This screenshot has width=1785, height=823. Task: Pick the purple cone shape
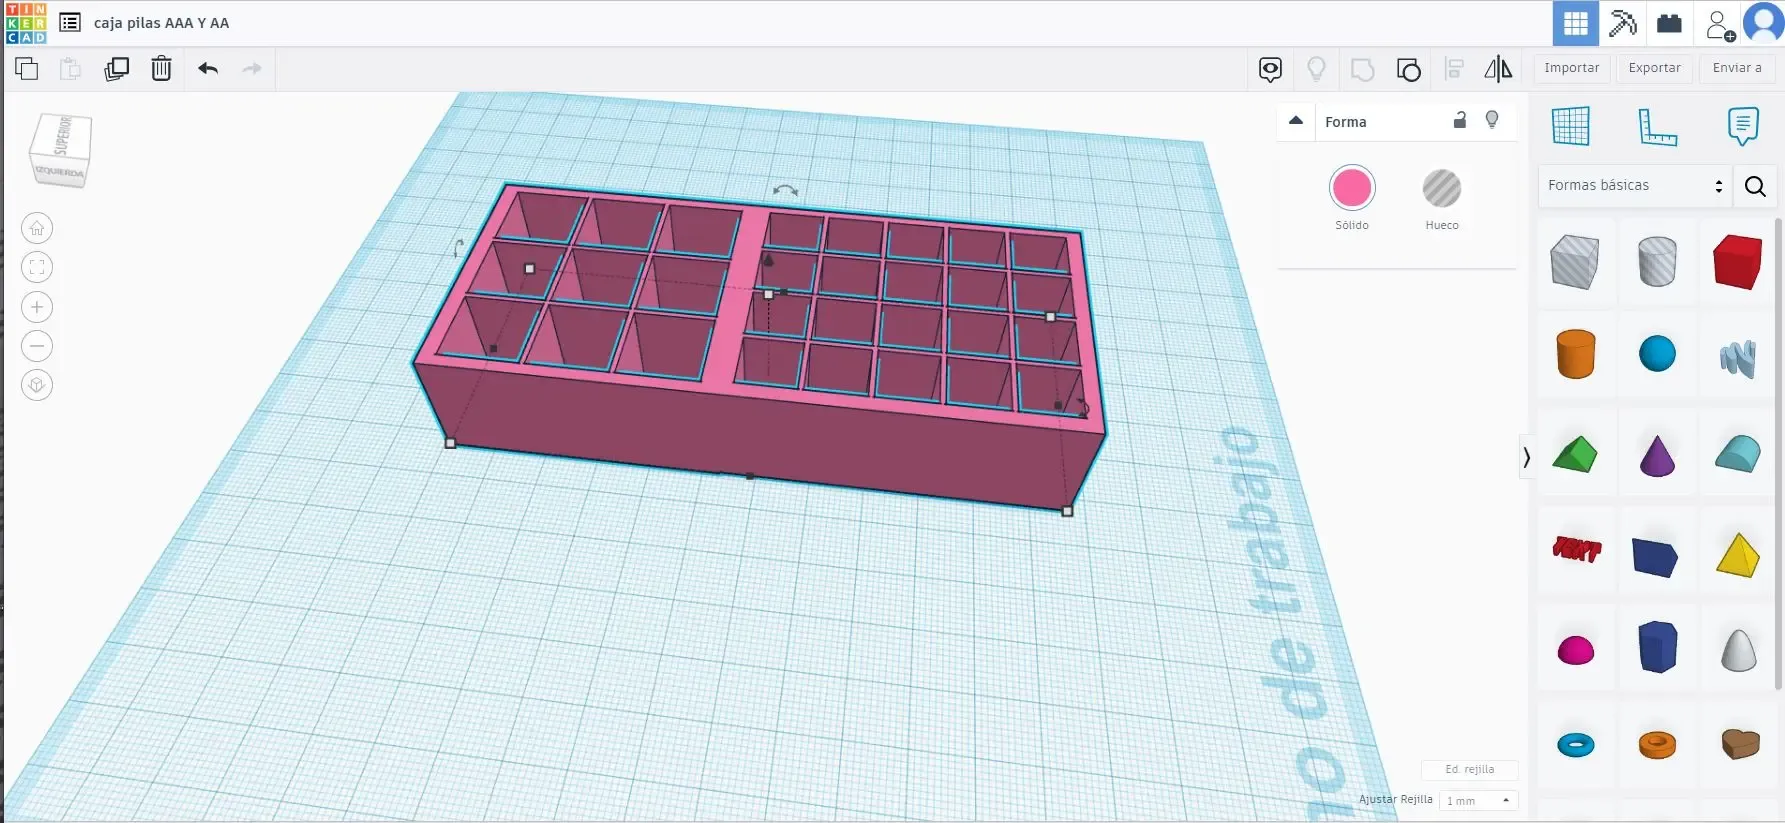1657,455
